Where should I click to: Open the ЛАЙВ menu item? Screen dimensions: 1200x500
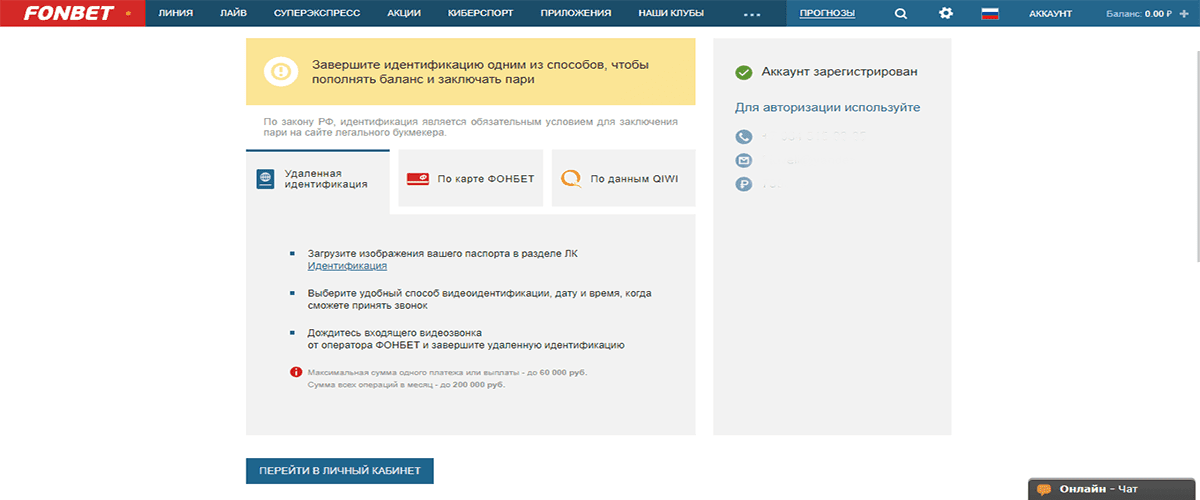233,14
